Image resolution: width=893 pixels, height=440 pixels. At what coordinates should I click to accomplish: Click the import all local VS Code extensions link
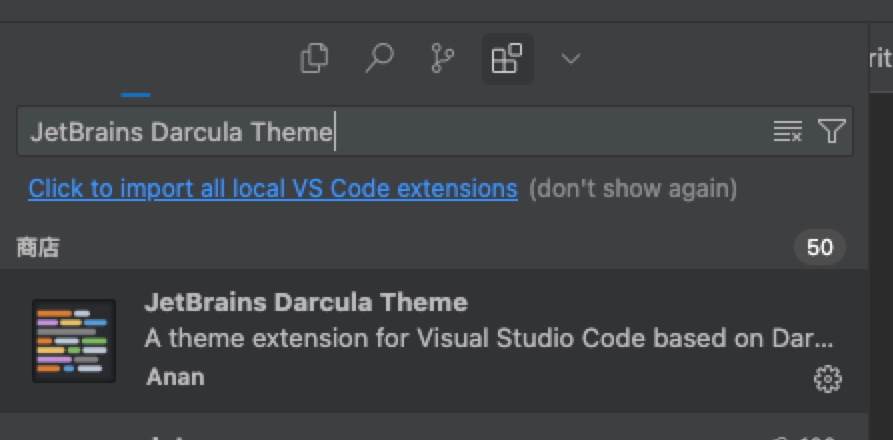[273, 188]
